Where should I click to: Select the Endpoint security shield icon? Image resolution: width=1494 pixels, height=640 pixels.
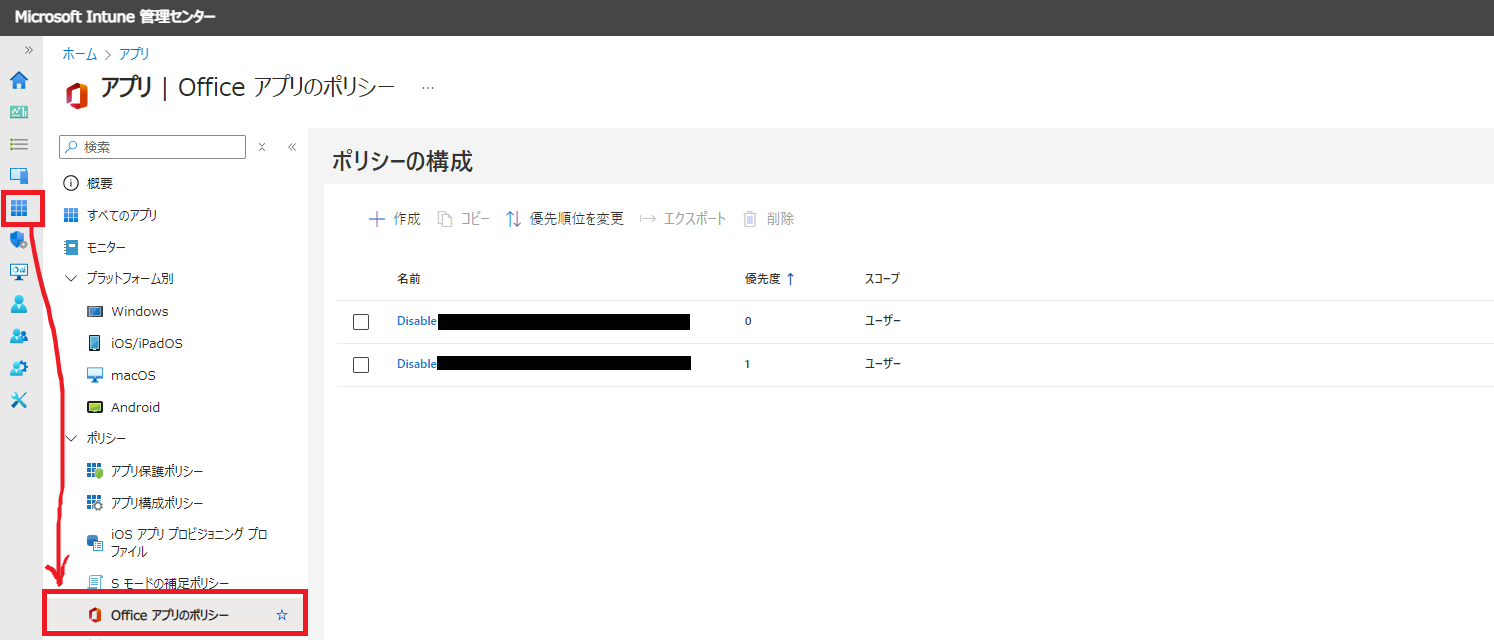[x=19, y=240]
